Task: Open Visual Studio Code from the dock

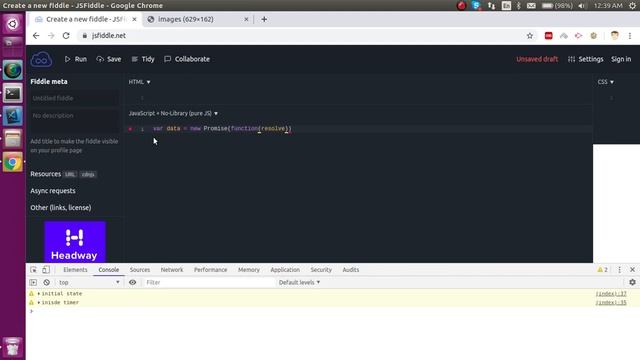Action: [13, 116]
